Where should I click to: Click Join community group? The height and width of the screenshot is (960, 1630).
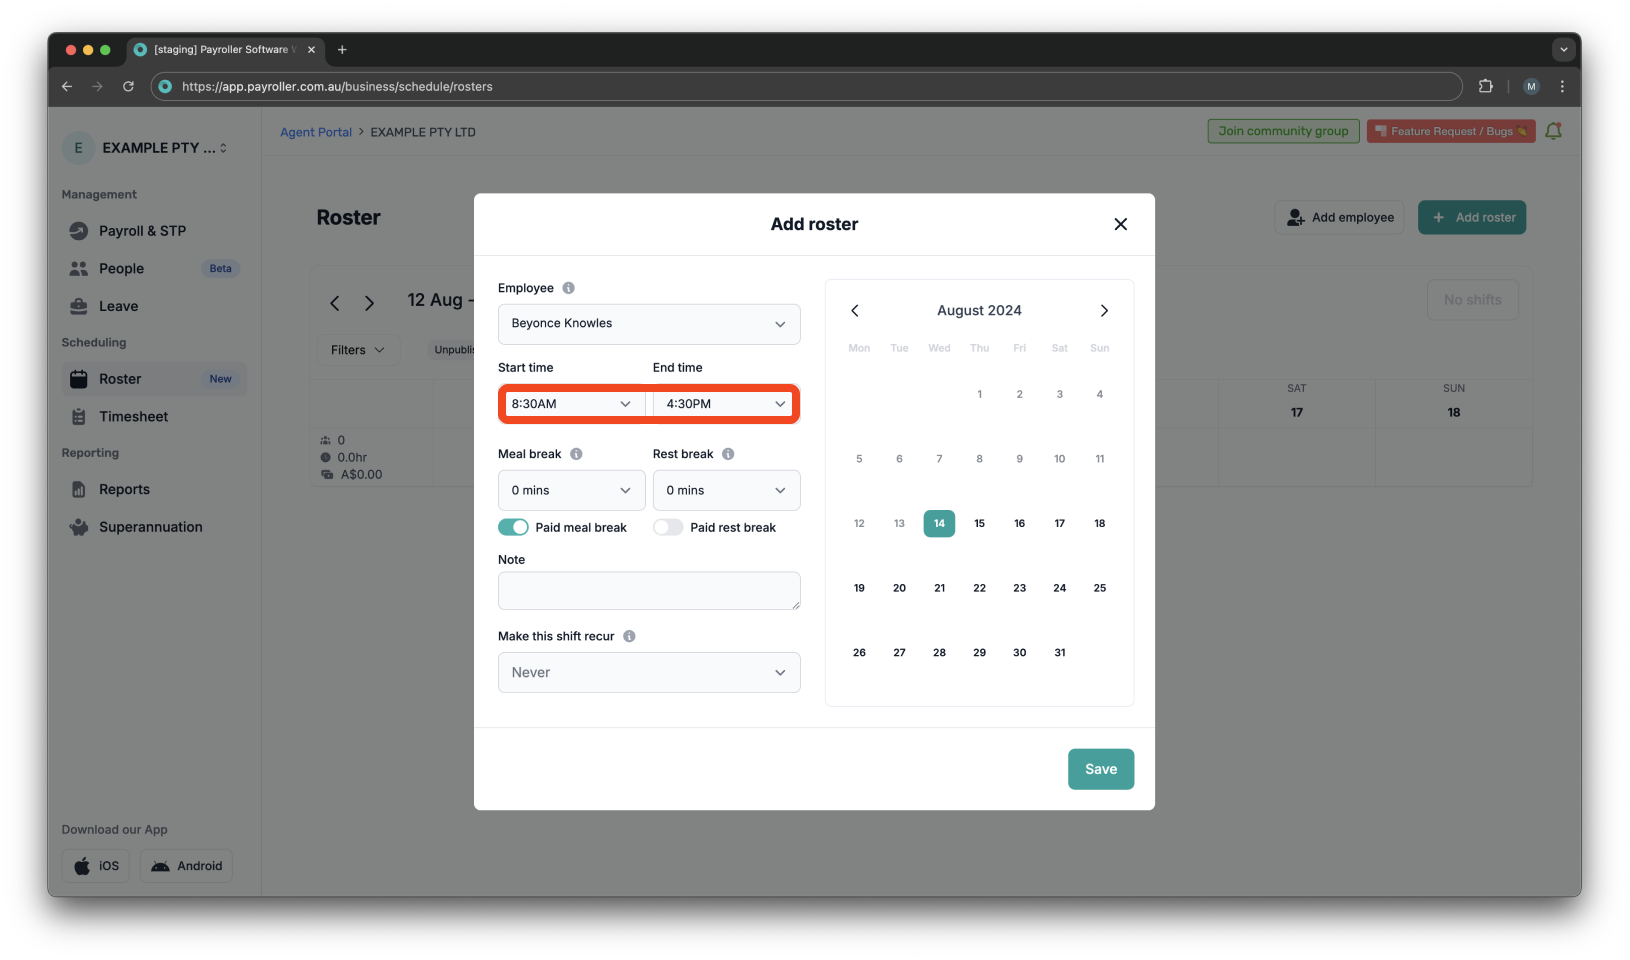[x=1283, y=131]
